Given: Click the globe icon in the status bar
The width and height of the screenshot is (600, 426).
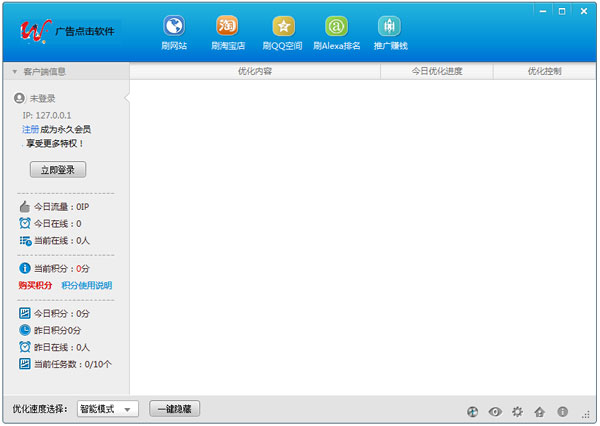Looking at the screenshot, I should pos(473,411).
